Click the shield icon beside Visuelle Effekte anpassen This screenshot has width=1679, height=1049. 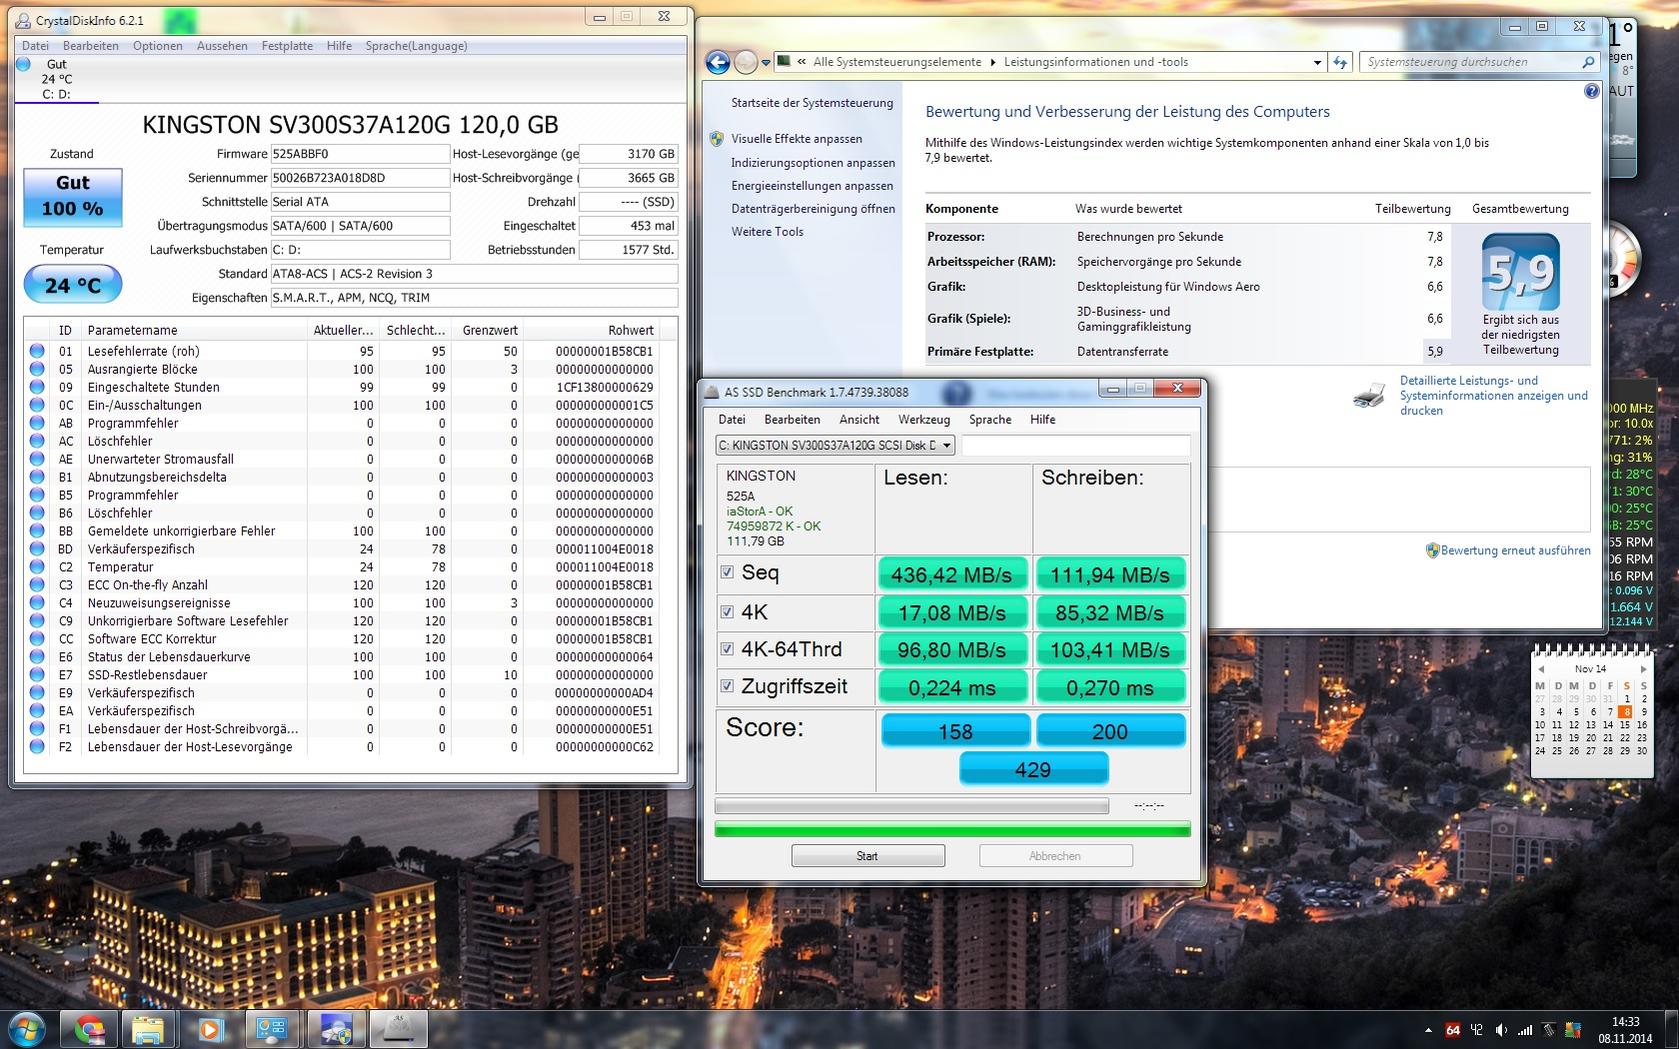click(x=717, y=139)
